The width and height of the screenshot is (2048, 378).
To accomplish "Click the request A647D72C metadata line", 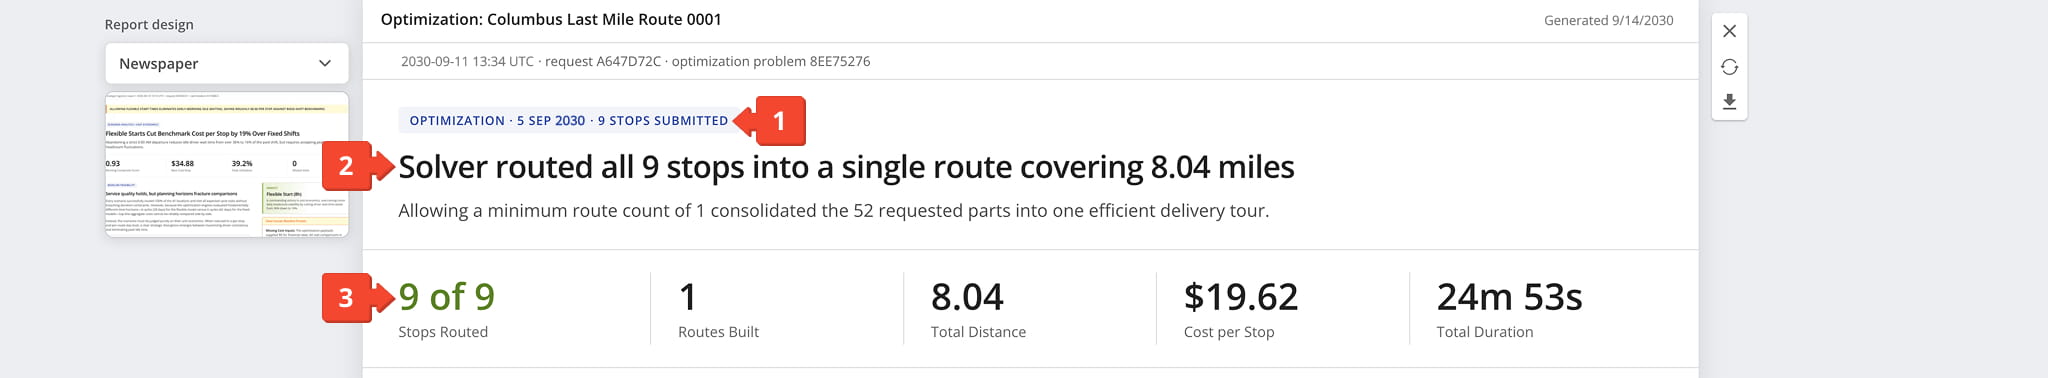I will (x=635, y=61).
